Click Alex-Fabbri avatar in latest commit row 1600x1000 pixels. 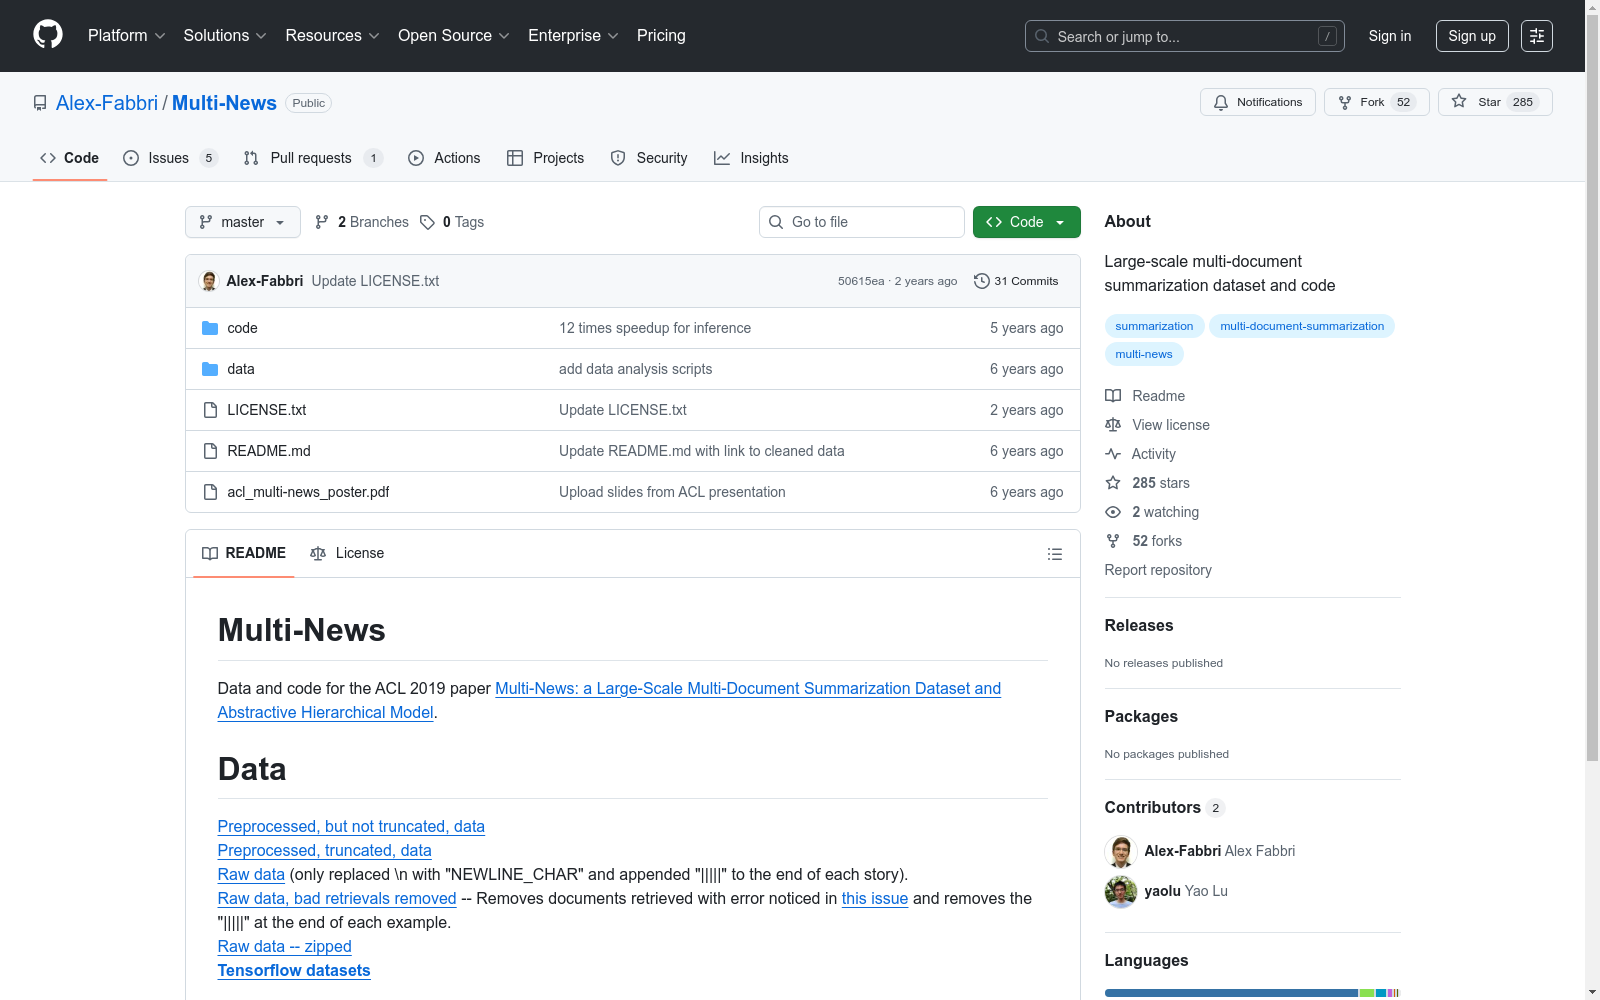pyautogui.click(x=209, y=281)
